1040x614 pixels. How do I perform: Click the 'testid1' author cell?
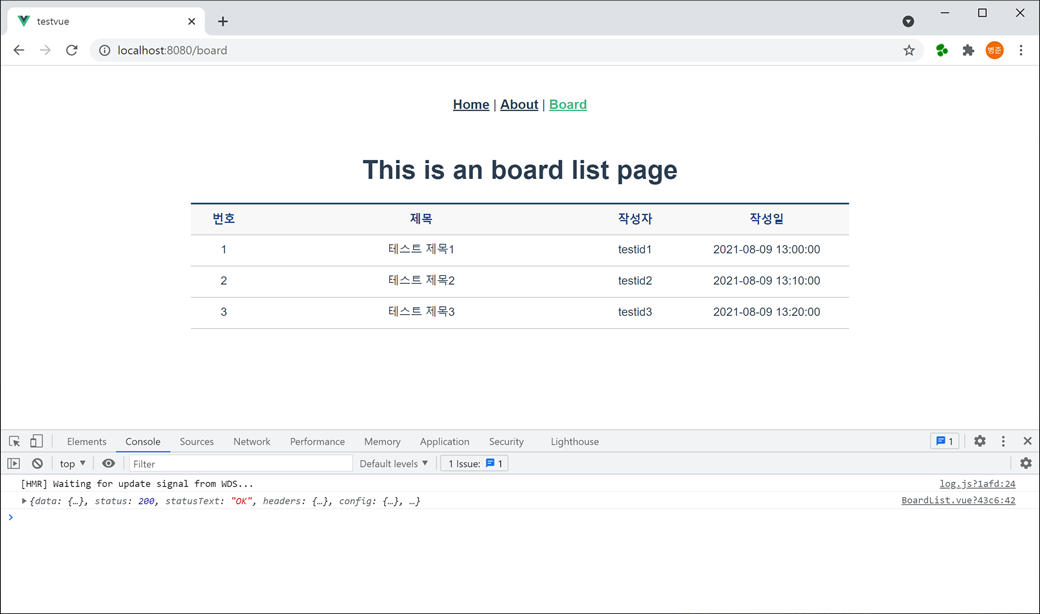(x=635, y=249)
